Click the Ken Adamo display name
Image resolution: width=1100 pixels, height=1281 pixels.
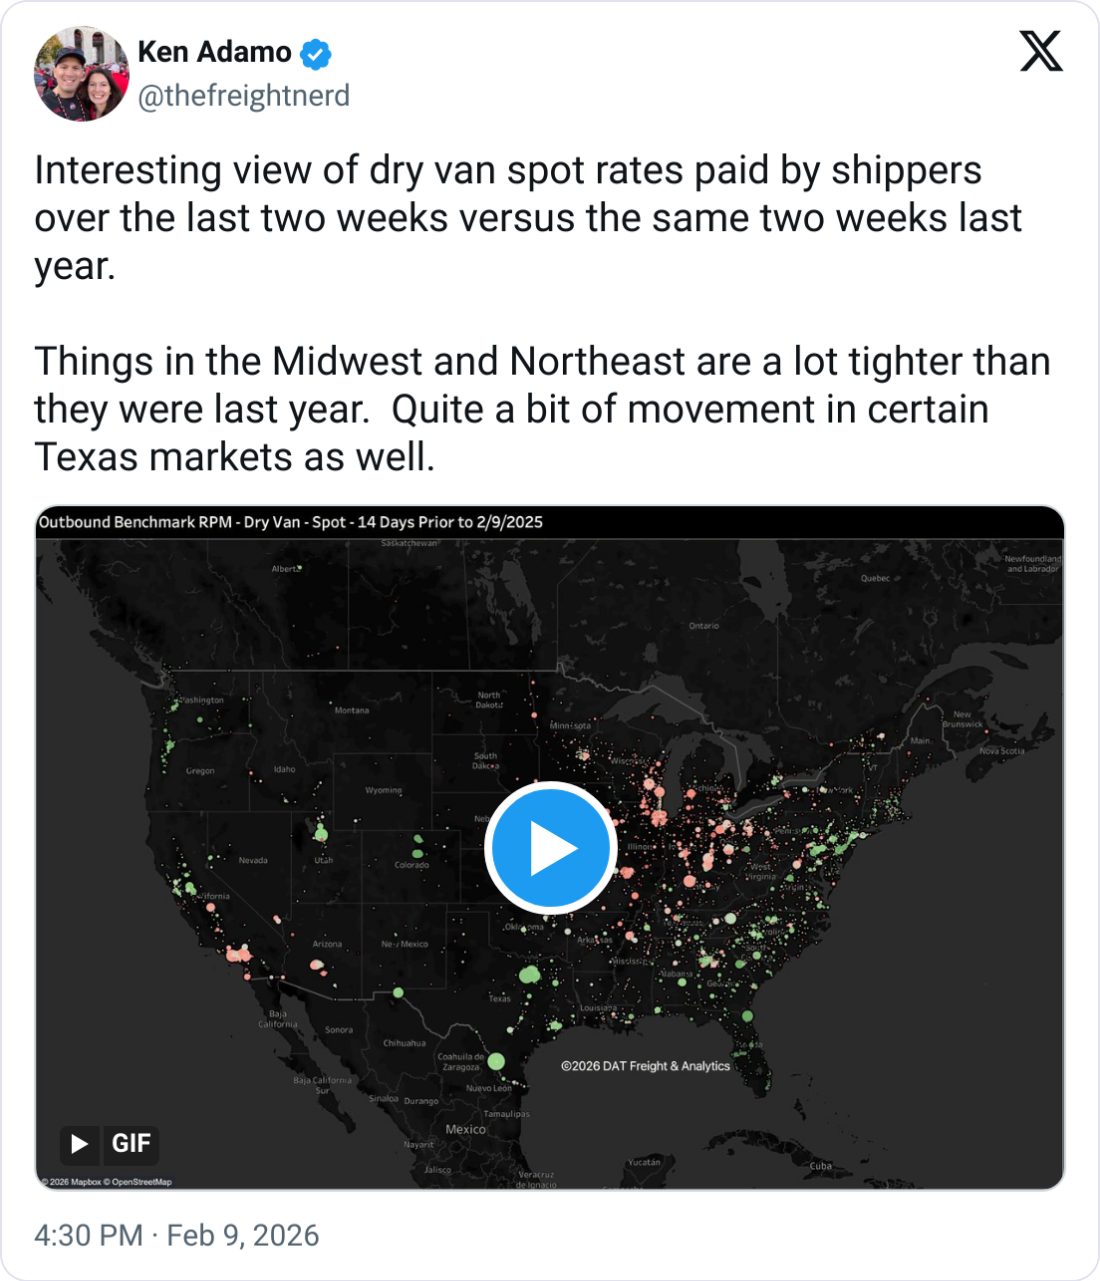click(214, 52)
